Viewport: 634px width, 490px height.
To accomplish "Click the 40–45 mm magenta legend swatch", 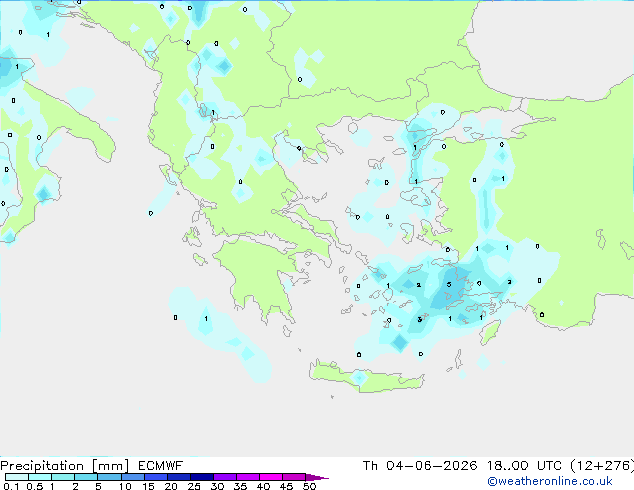I will (x=271, y=477).
